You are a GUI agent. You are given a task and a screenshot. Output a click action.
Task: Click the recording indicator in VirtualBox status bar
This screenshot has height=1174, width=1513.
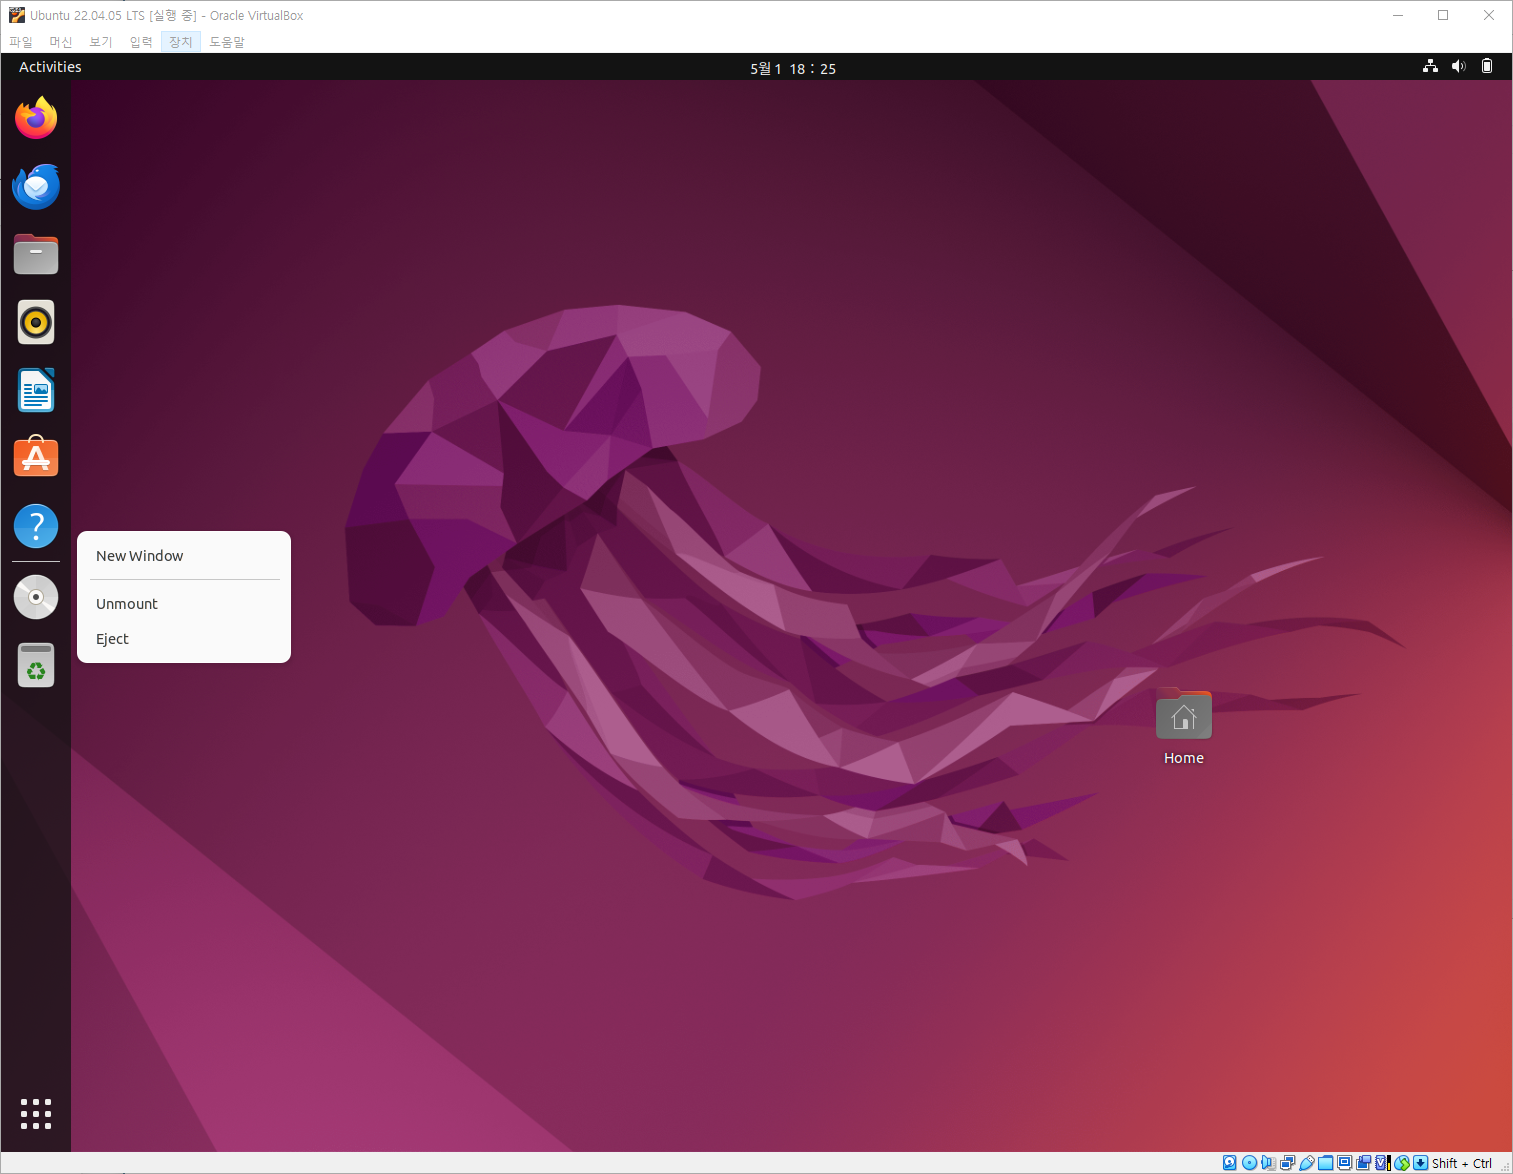point(1364,1163)
